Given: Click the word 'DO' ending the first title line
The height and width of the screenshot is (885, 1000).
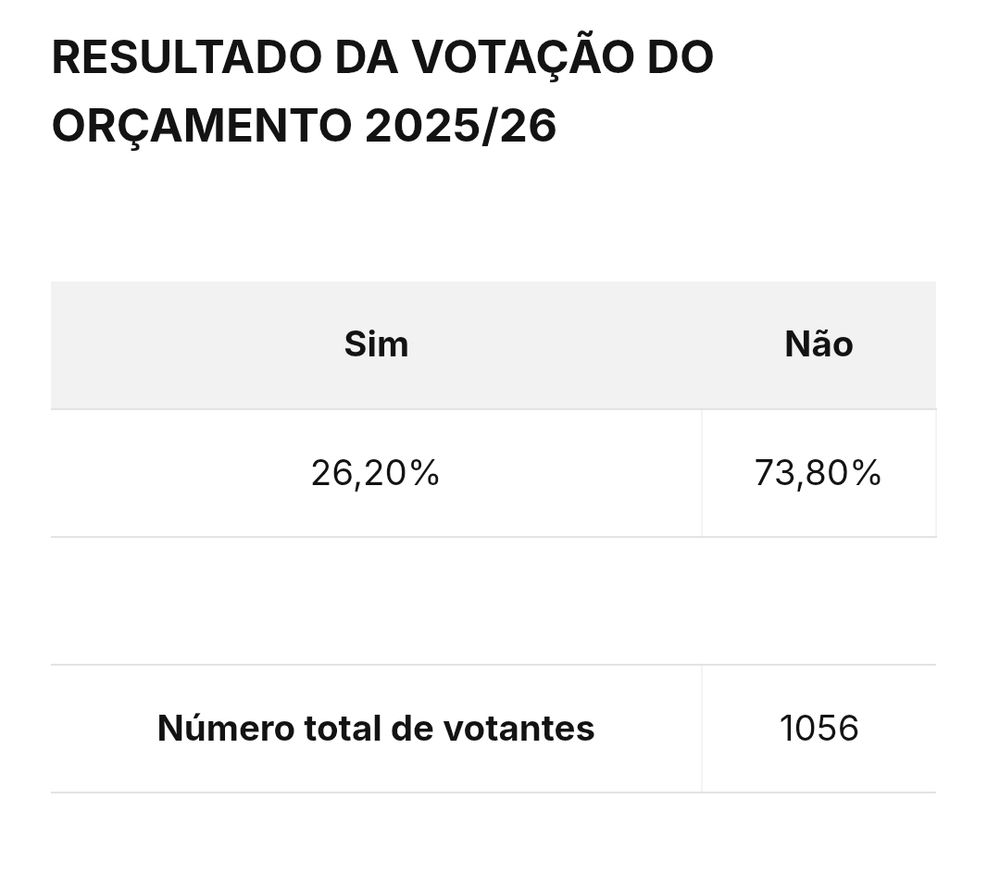Looking at the screenshot, I should click(681, 57).
